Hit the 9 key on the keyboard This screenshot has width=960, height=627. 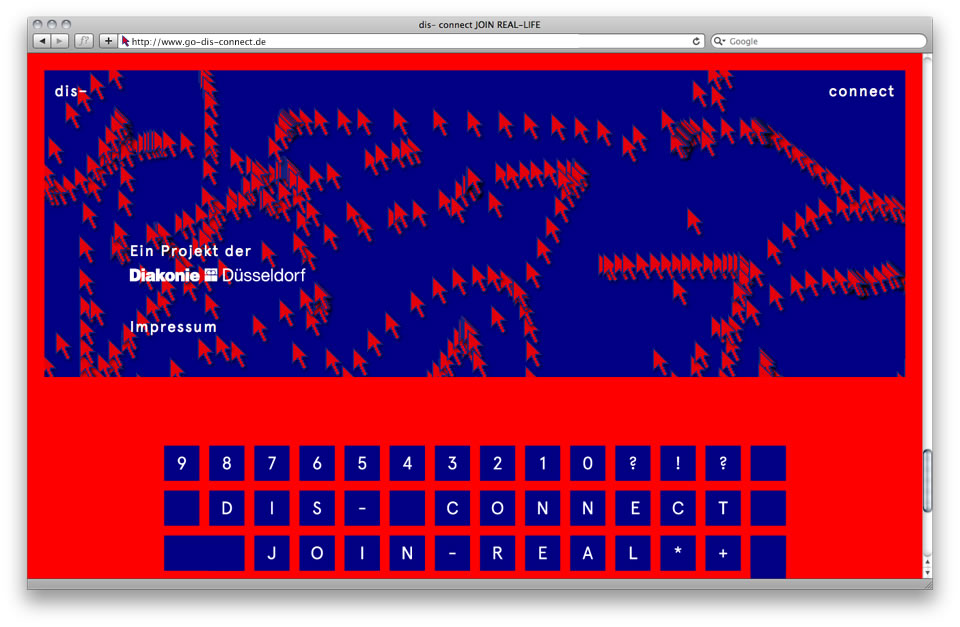(181, 464)
